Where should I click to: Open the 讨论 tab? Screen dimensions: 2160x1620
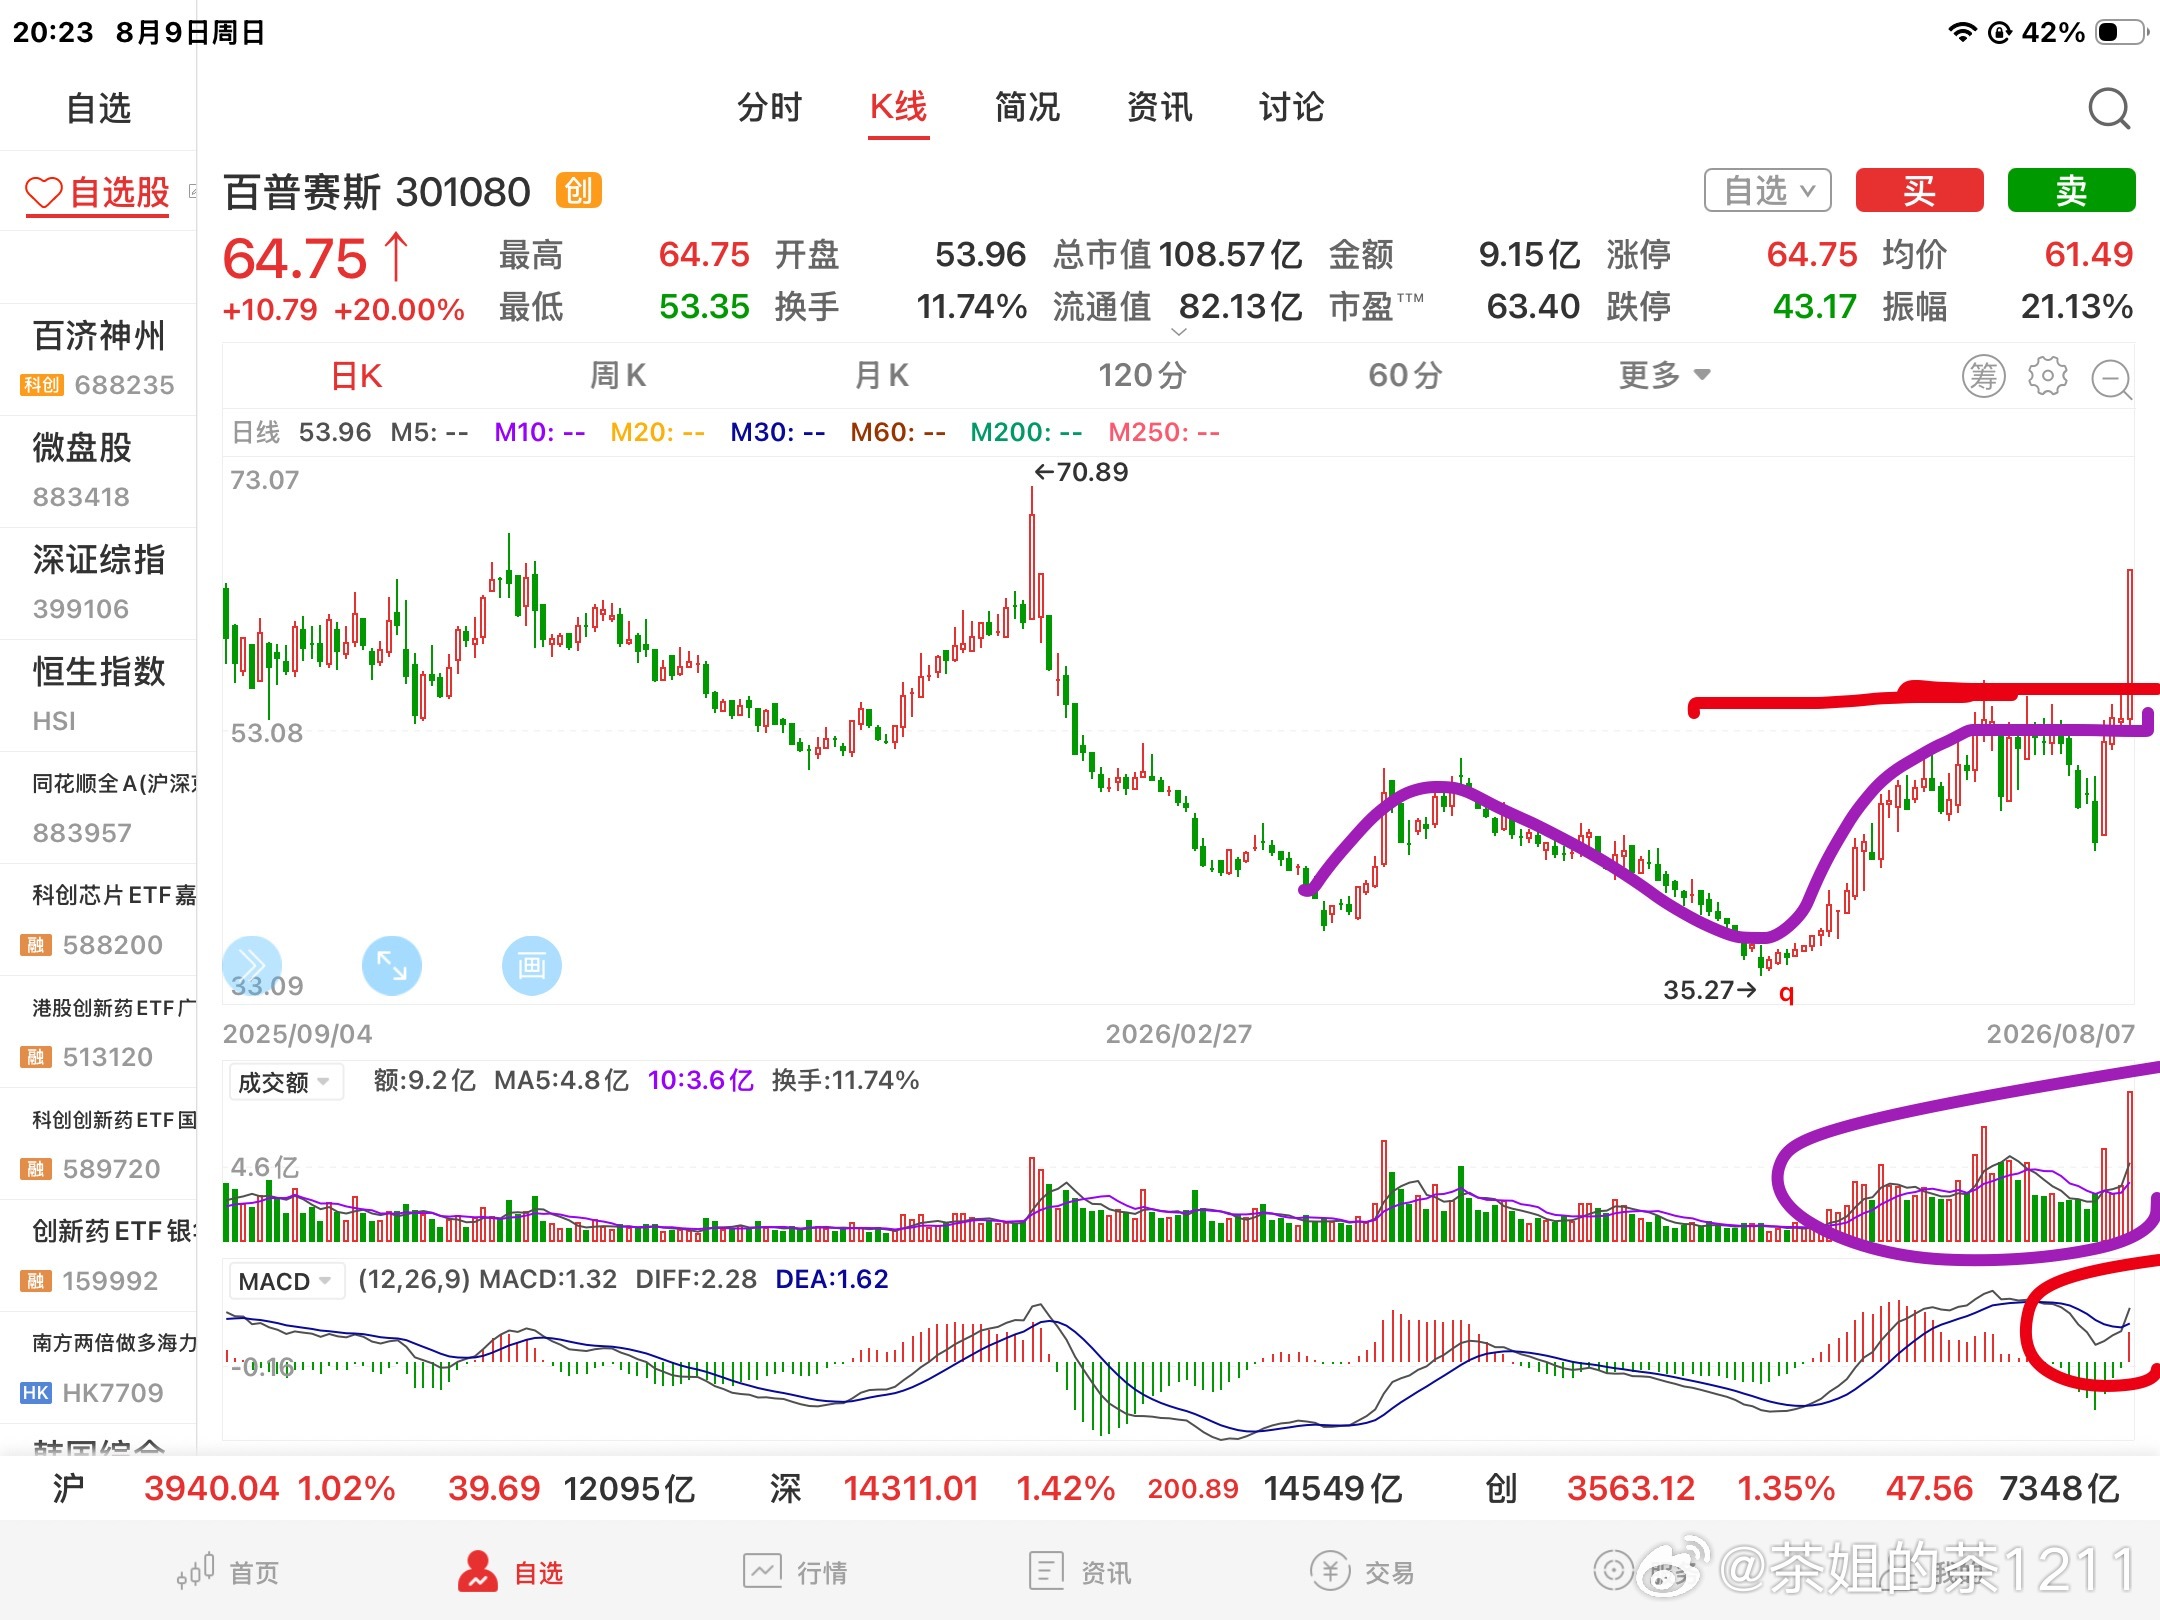click(1291, 107)
